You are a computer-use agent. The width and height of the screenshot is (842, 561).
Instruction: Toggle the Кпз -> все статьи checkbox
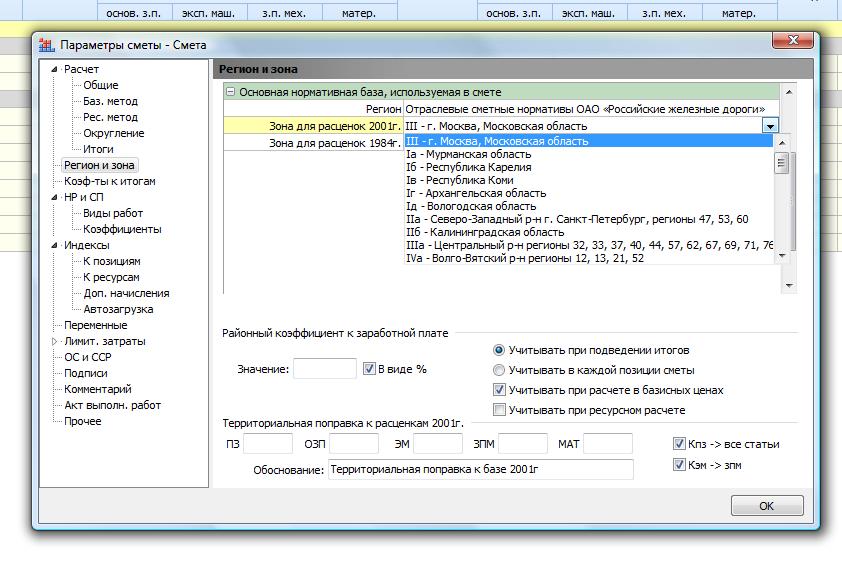[680, 444]
